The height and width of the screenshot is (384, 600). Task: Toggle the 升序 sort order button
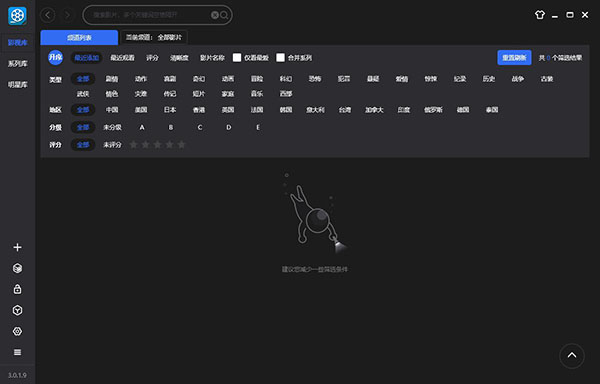[x=55, y=58]
